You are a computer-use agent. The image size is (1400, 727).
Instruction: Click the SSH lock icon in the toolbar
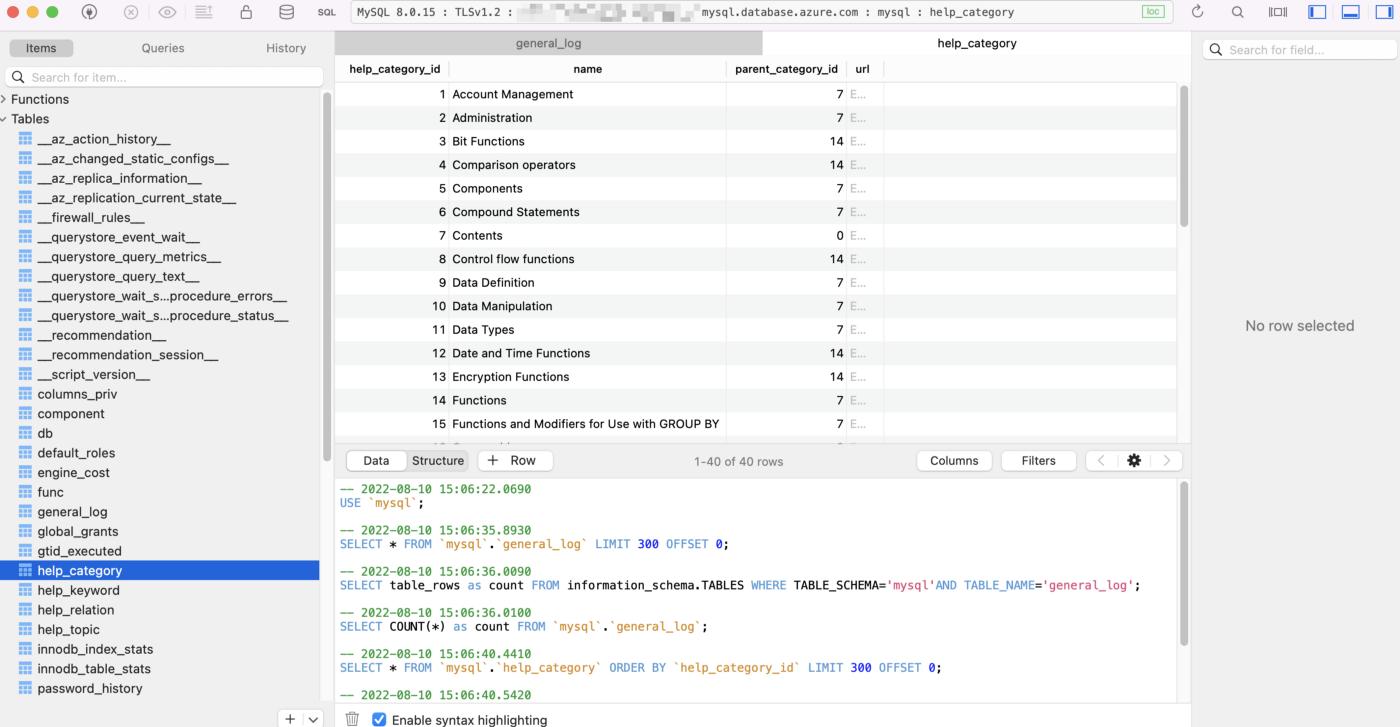pos(246,12)
